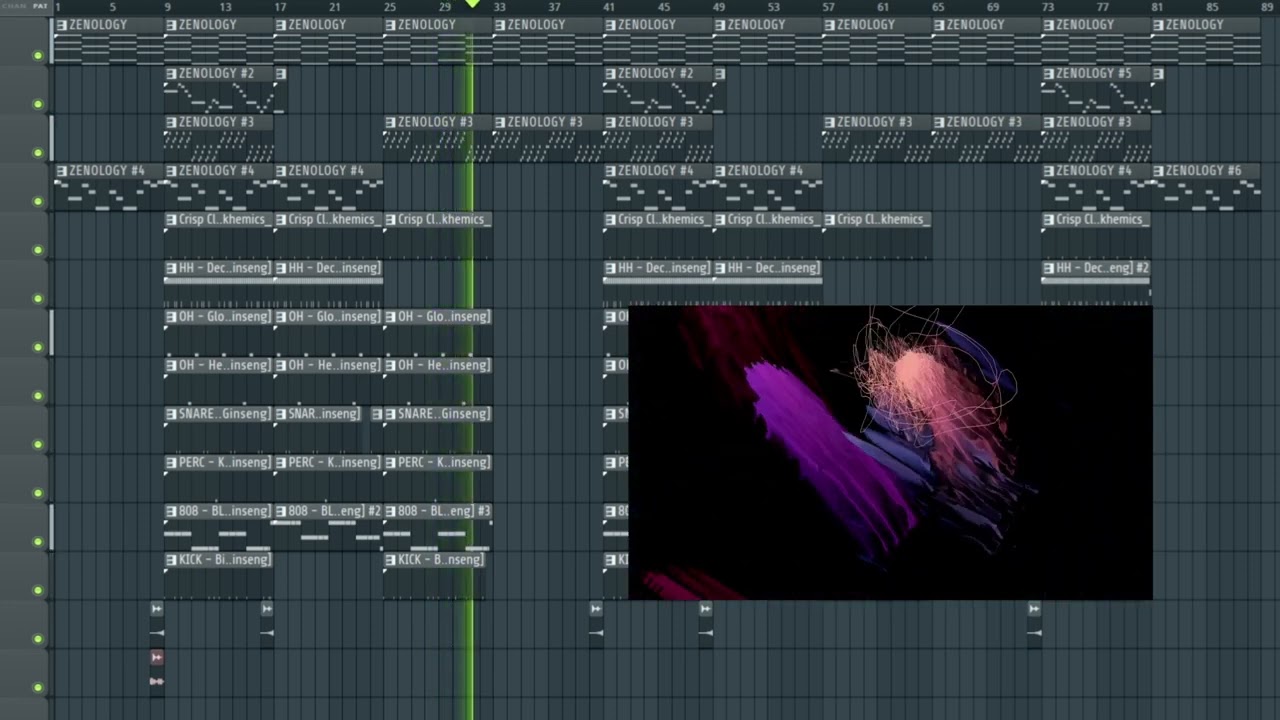
Task: Select the pink automation clip on the bottom track
Action: point(157,669)
